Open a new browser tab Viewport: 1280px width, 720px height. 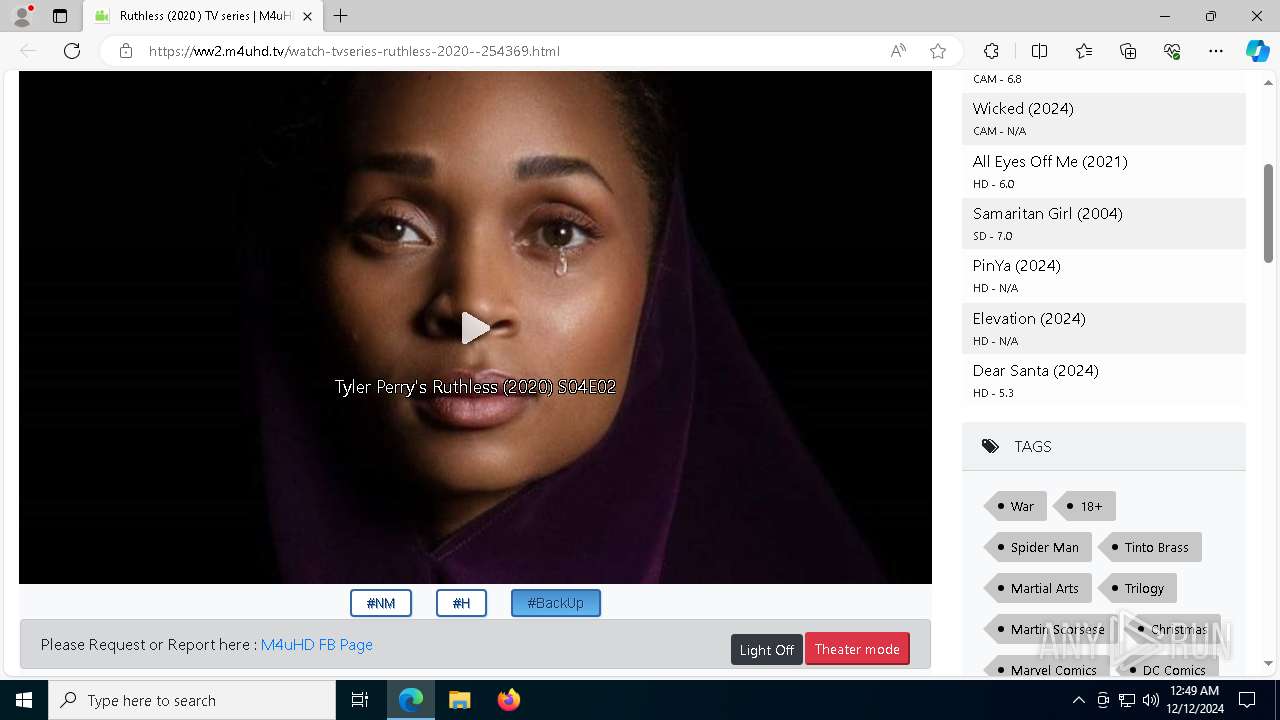341,16
